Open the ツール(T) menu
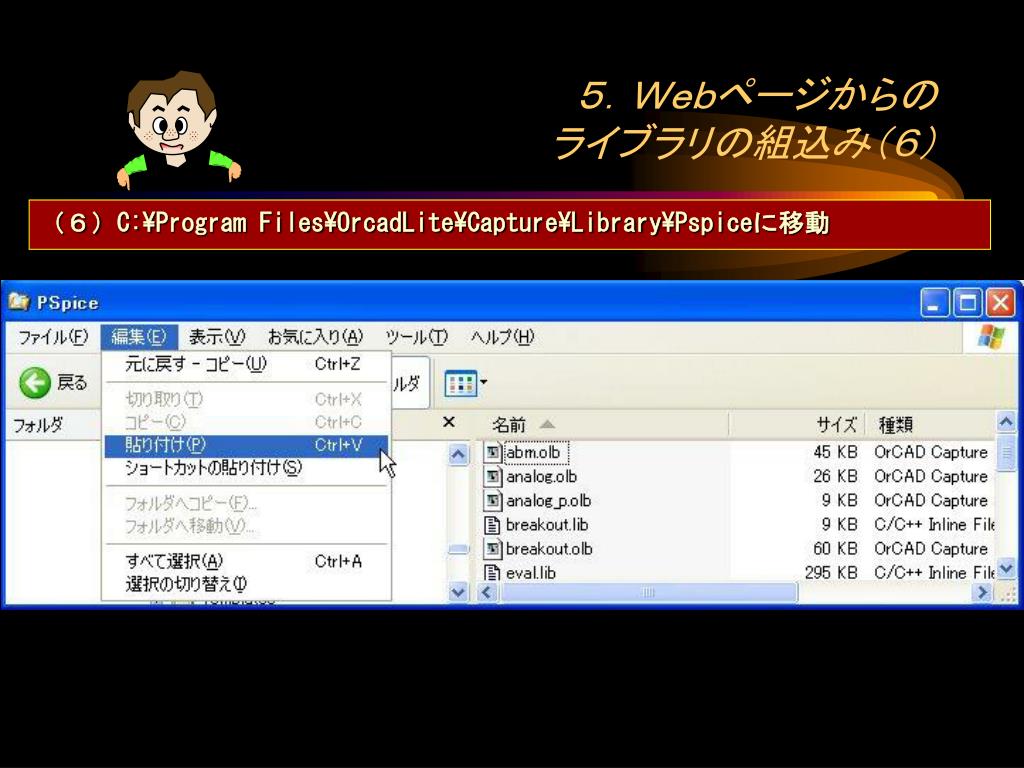This screenshot has height=768, width=1024. click(x=417, y=337)
